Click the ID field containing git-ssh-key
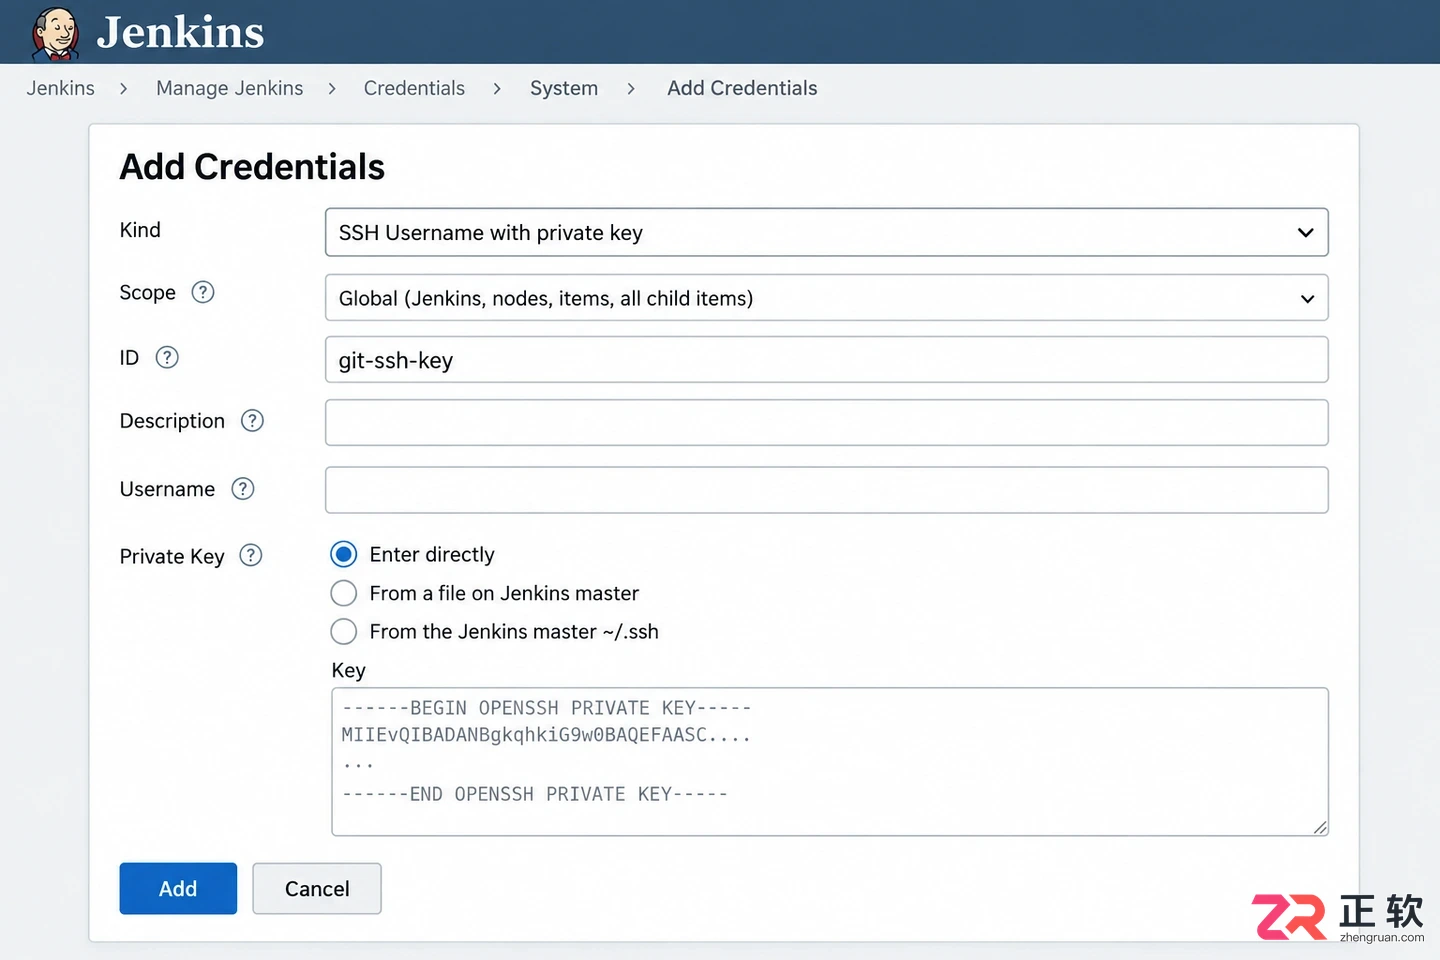Image resolution: width=1440 pixels, height=960 pixels. click(x=826, y=359)
